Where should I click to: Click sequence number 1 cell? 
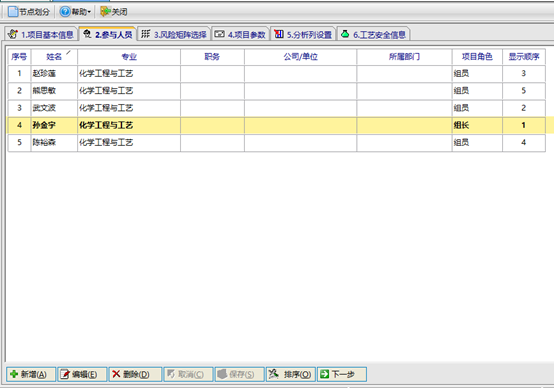pos(19,74)
